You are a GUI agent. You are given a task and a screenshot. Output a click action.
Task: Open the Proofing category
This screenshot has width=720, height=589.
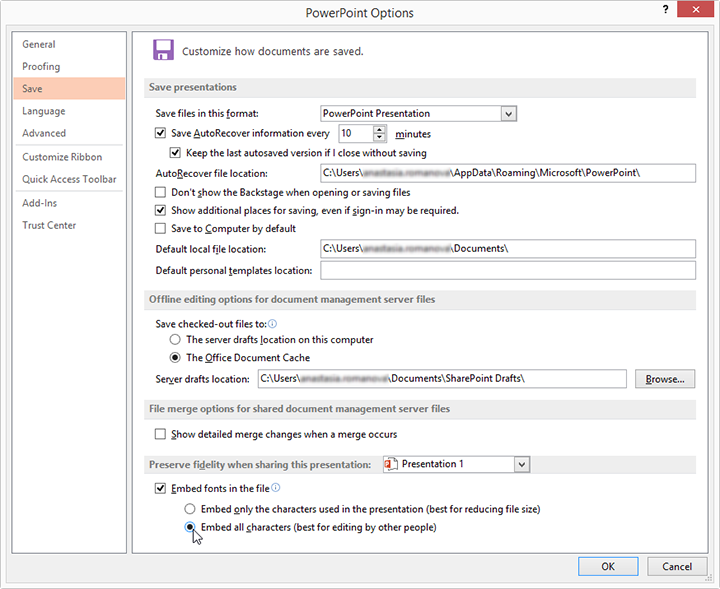[41, 67]
